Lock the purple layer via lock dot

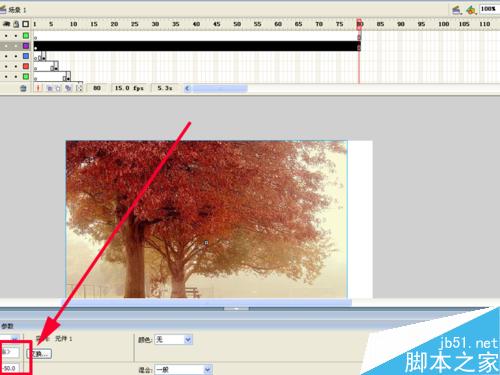[x=16, y=46]
